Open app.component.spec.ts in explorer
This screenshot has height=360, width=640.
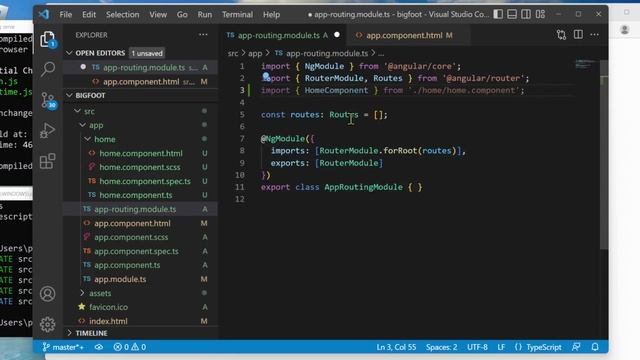click(136, 251)
